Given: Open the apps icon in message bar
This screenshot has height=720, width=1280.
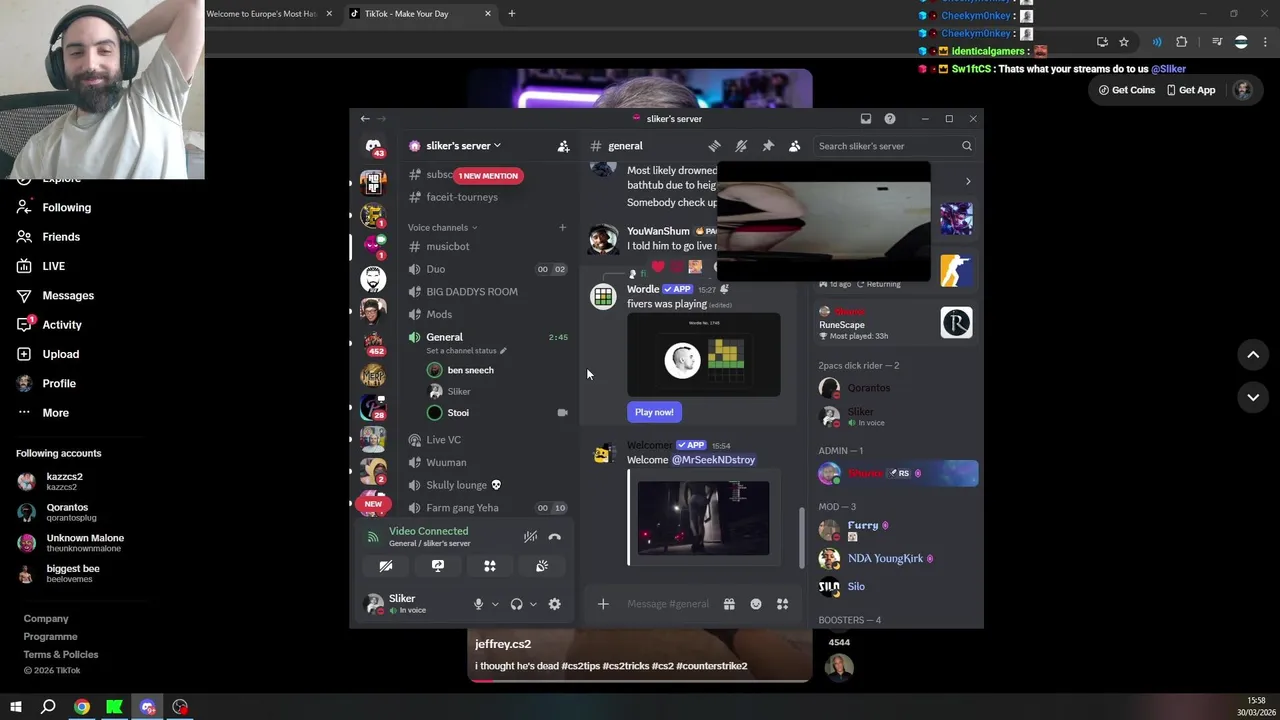Looking at the screenshot, I should click(x=783, y=604).
